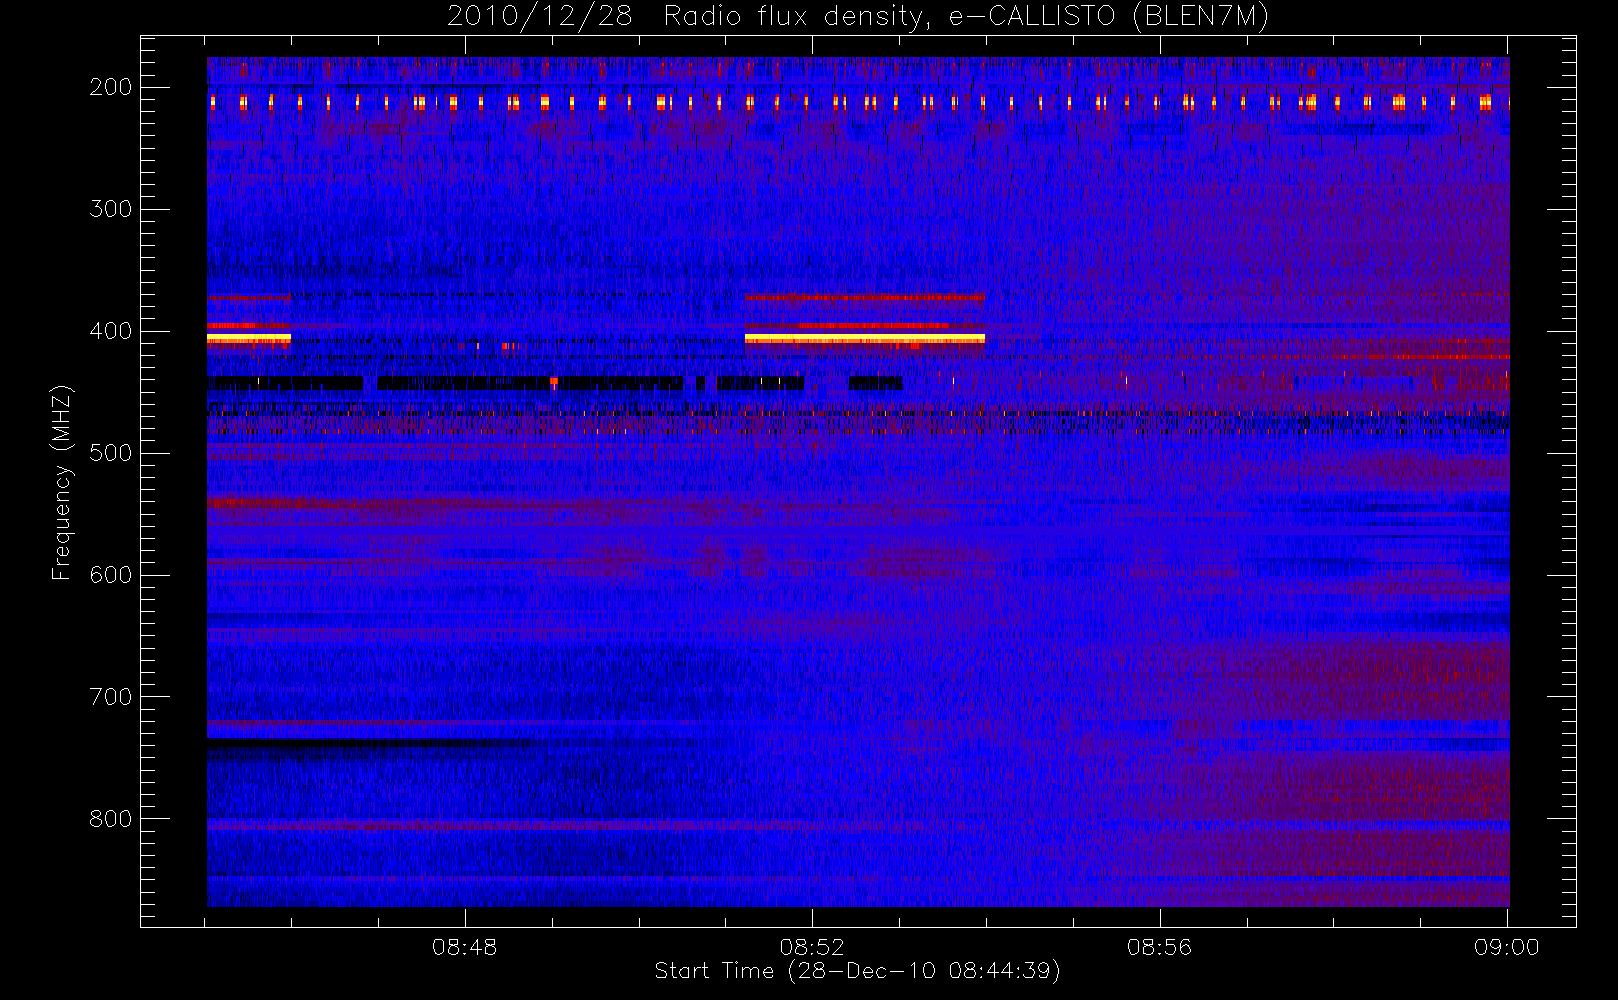1618x1000 pixels.
Task: Click the bright yellow band at the spectrogram's left edge
Action: click(249, 339)
